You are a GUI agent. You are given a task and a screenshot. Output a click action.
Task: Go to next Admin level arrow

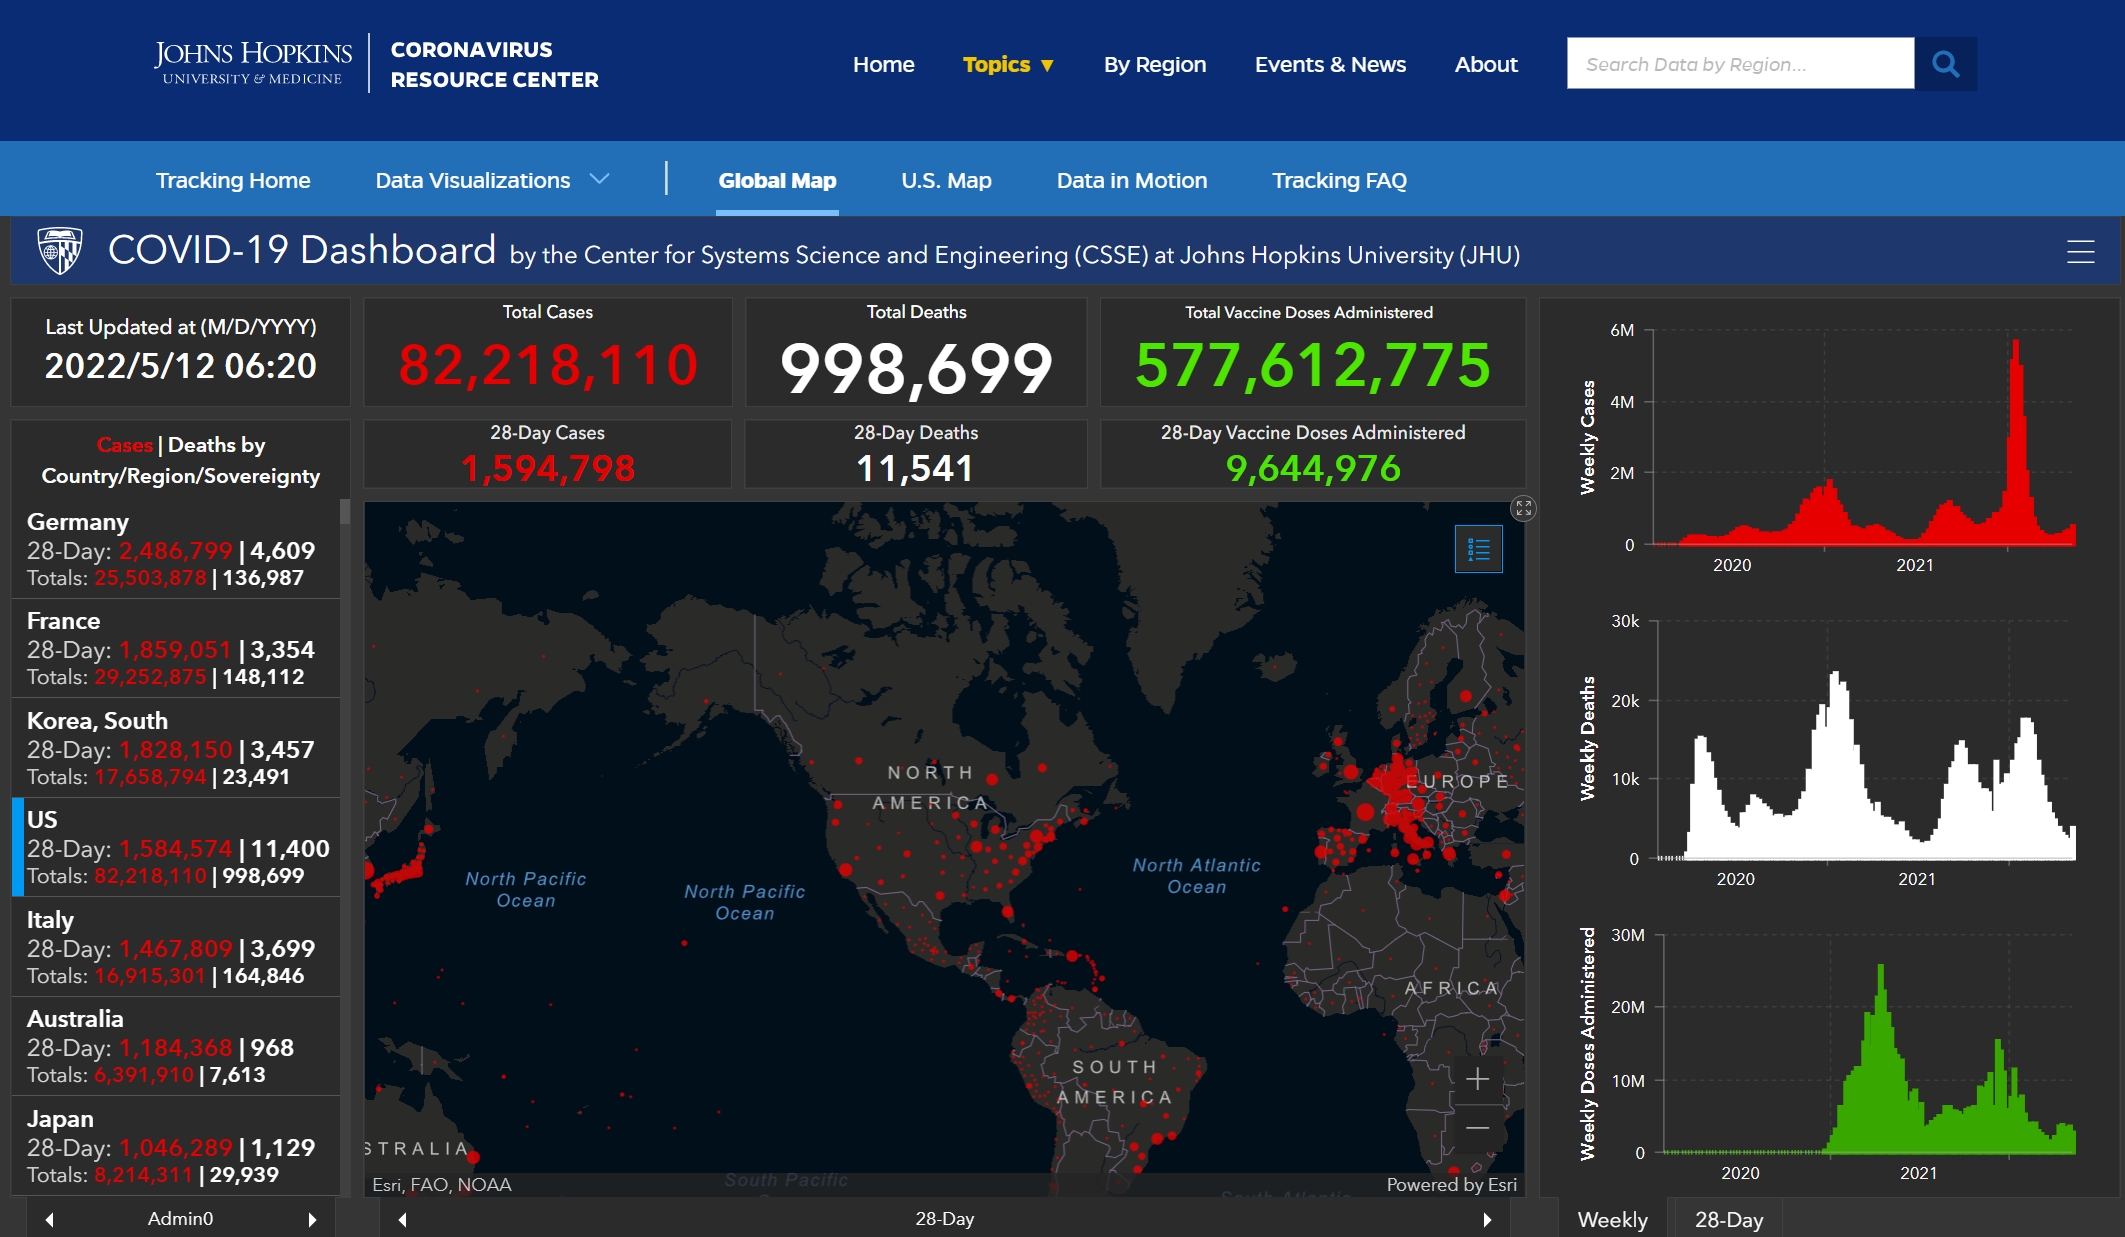tap(312, 1219)
